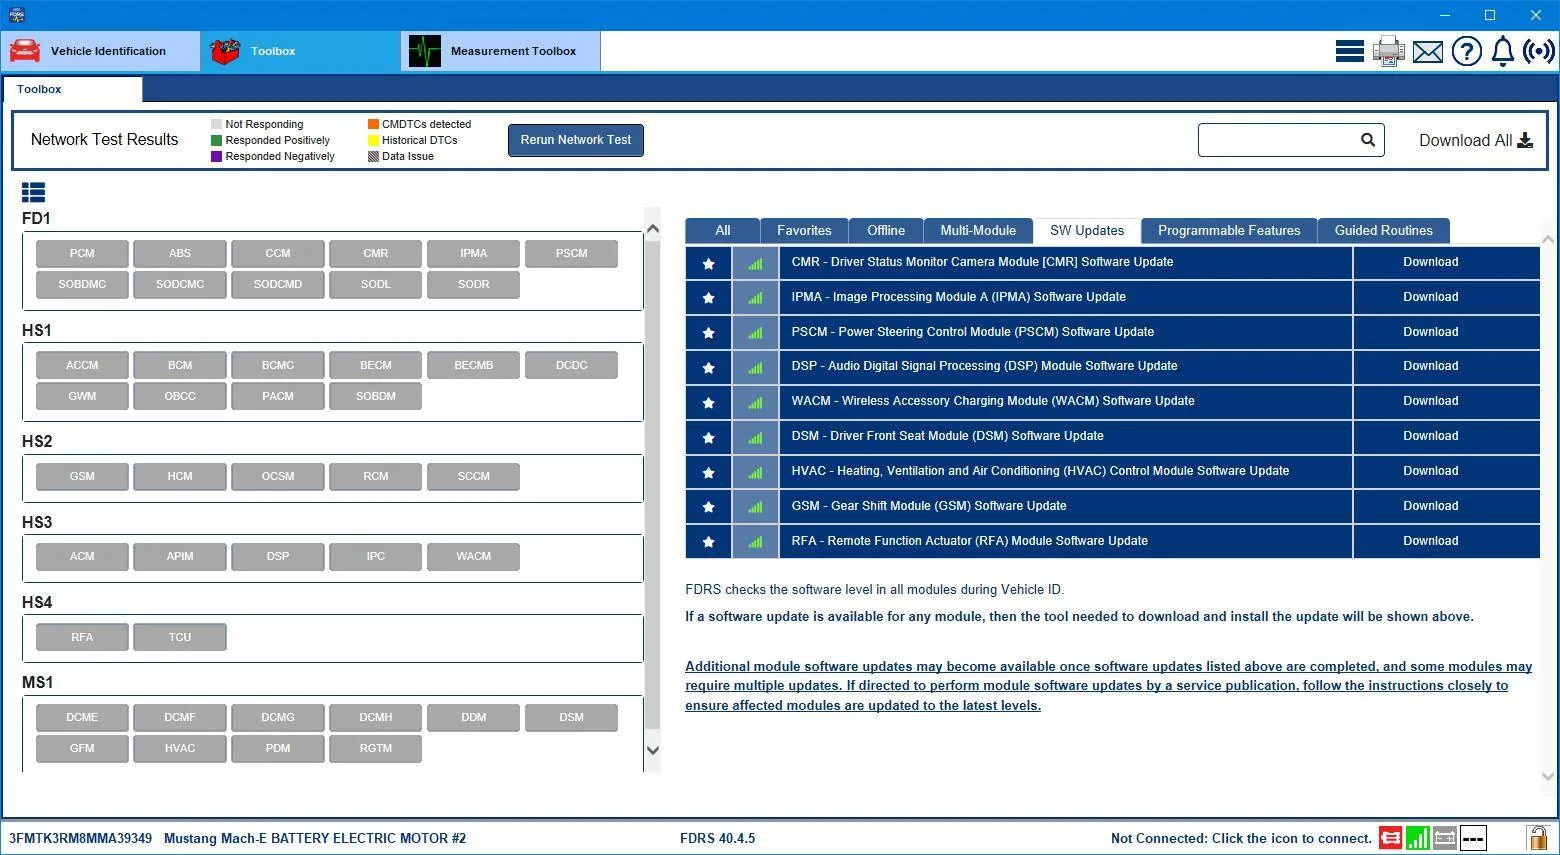Favorite the GSM Gear Shift Module update
This screenshot has height=855, width=1560.
coord(708,507)
